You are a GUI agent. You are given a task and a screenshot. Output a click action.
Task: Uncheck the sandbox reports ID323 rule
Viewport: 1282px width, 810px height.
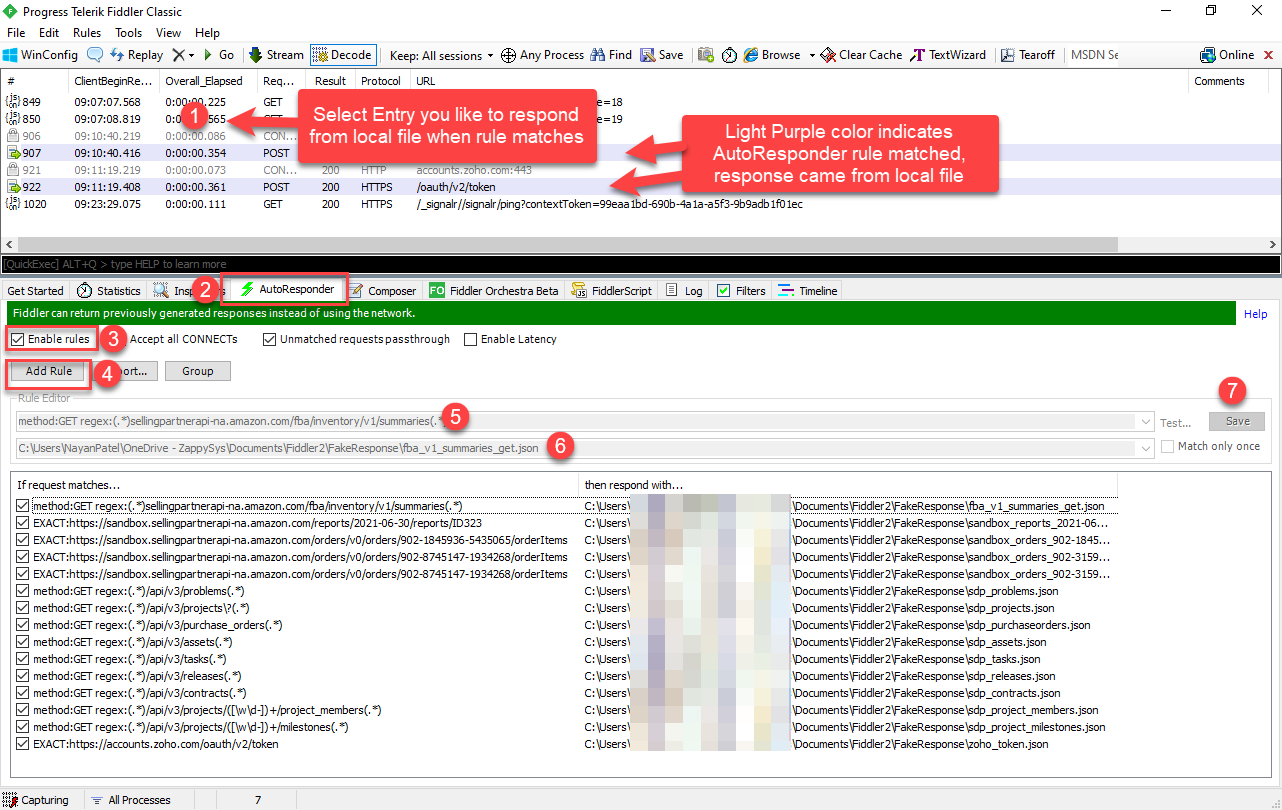(x=23, y=524)
